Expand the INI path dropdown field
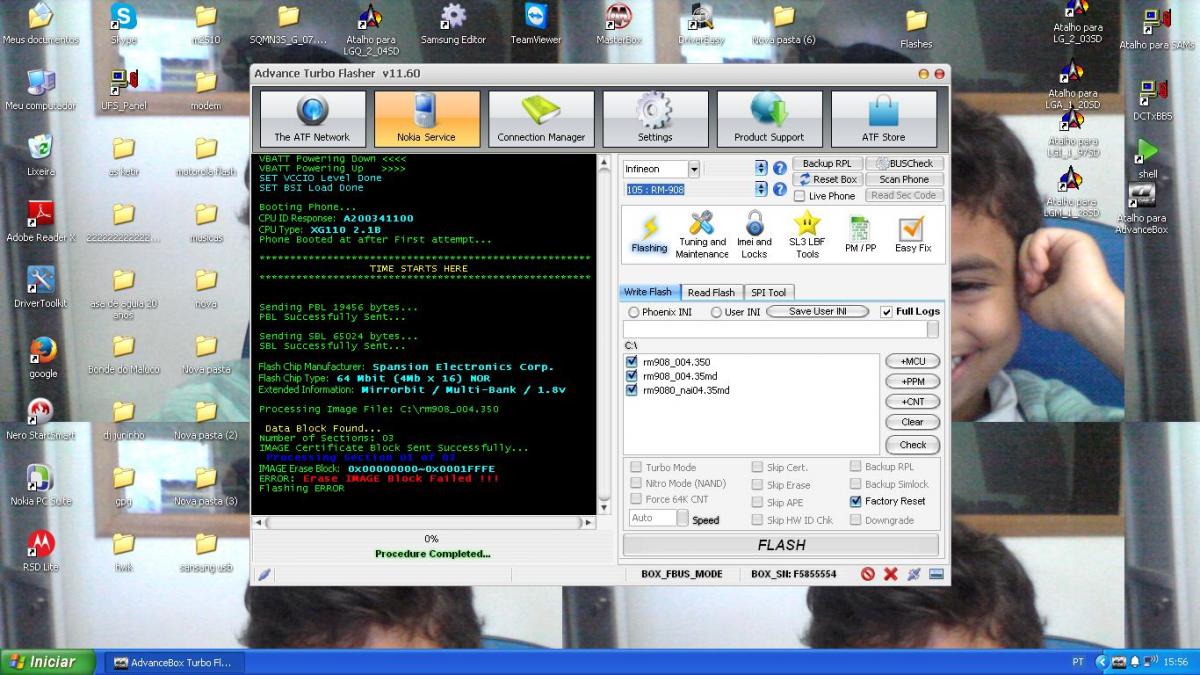The image size is (1200, 675). coord(932,329)
